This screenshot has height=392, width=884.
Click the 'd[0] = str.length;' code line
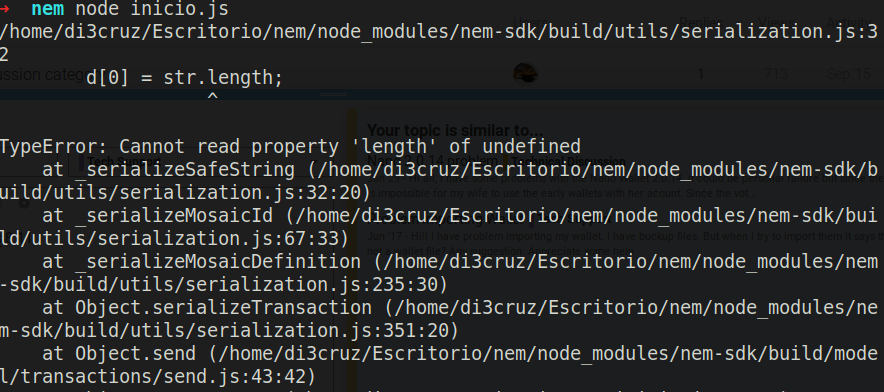[x=184, y=77]
